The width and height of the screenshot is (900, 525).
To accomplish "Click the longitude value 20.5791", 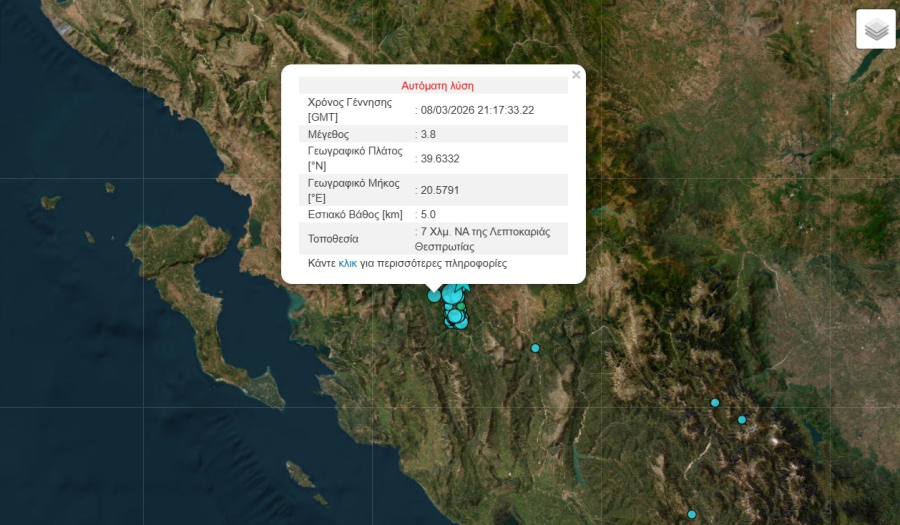I will (x=440, y=190).
